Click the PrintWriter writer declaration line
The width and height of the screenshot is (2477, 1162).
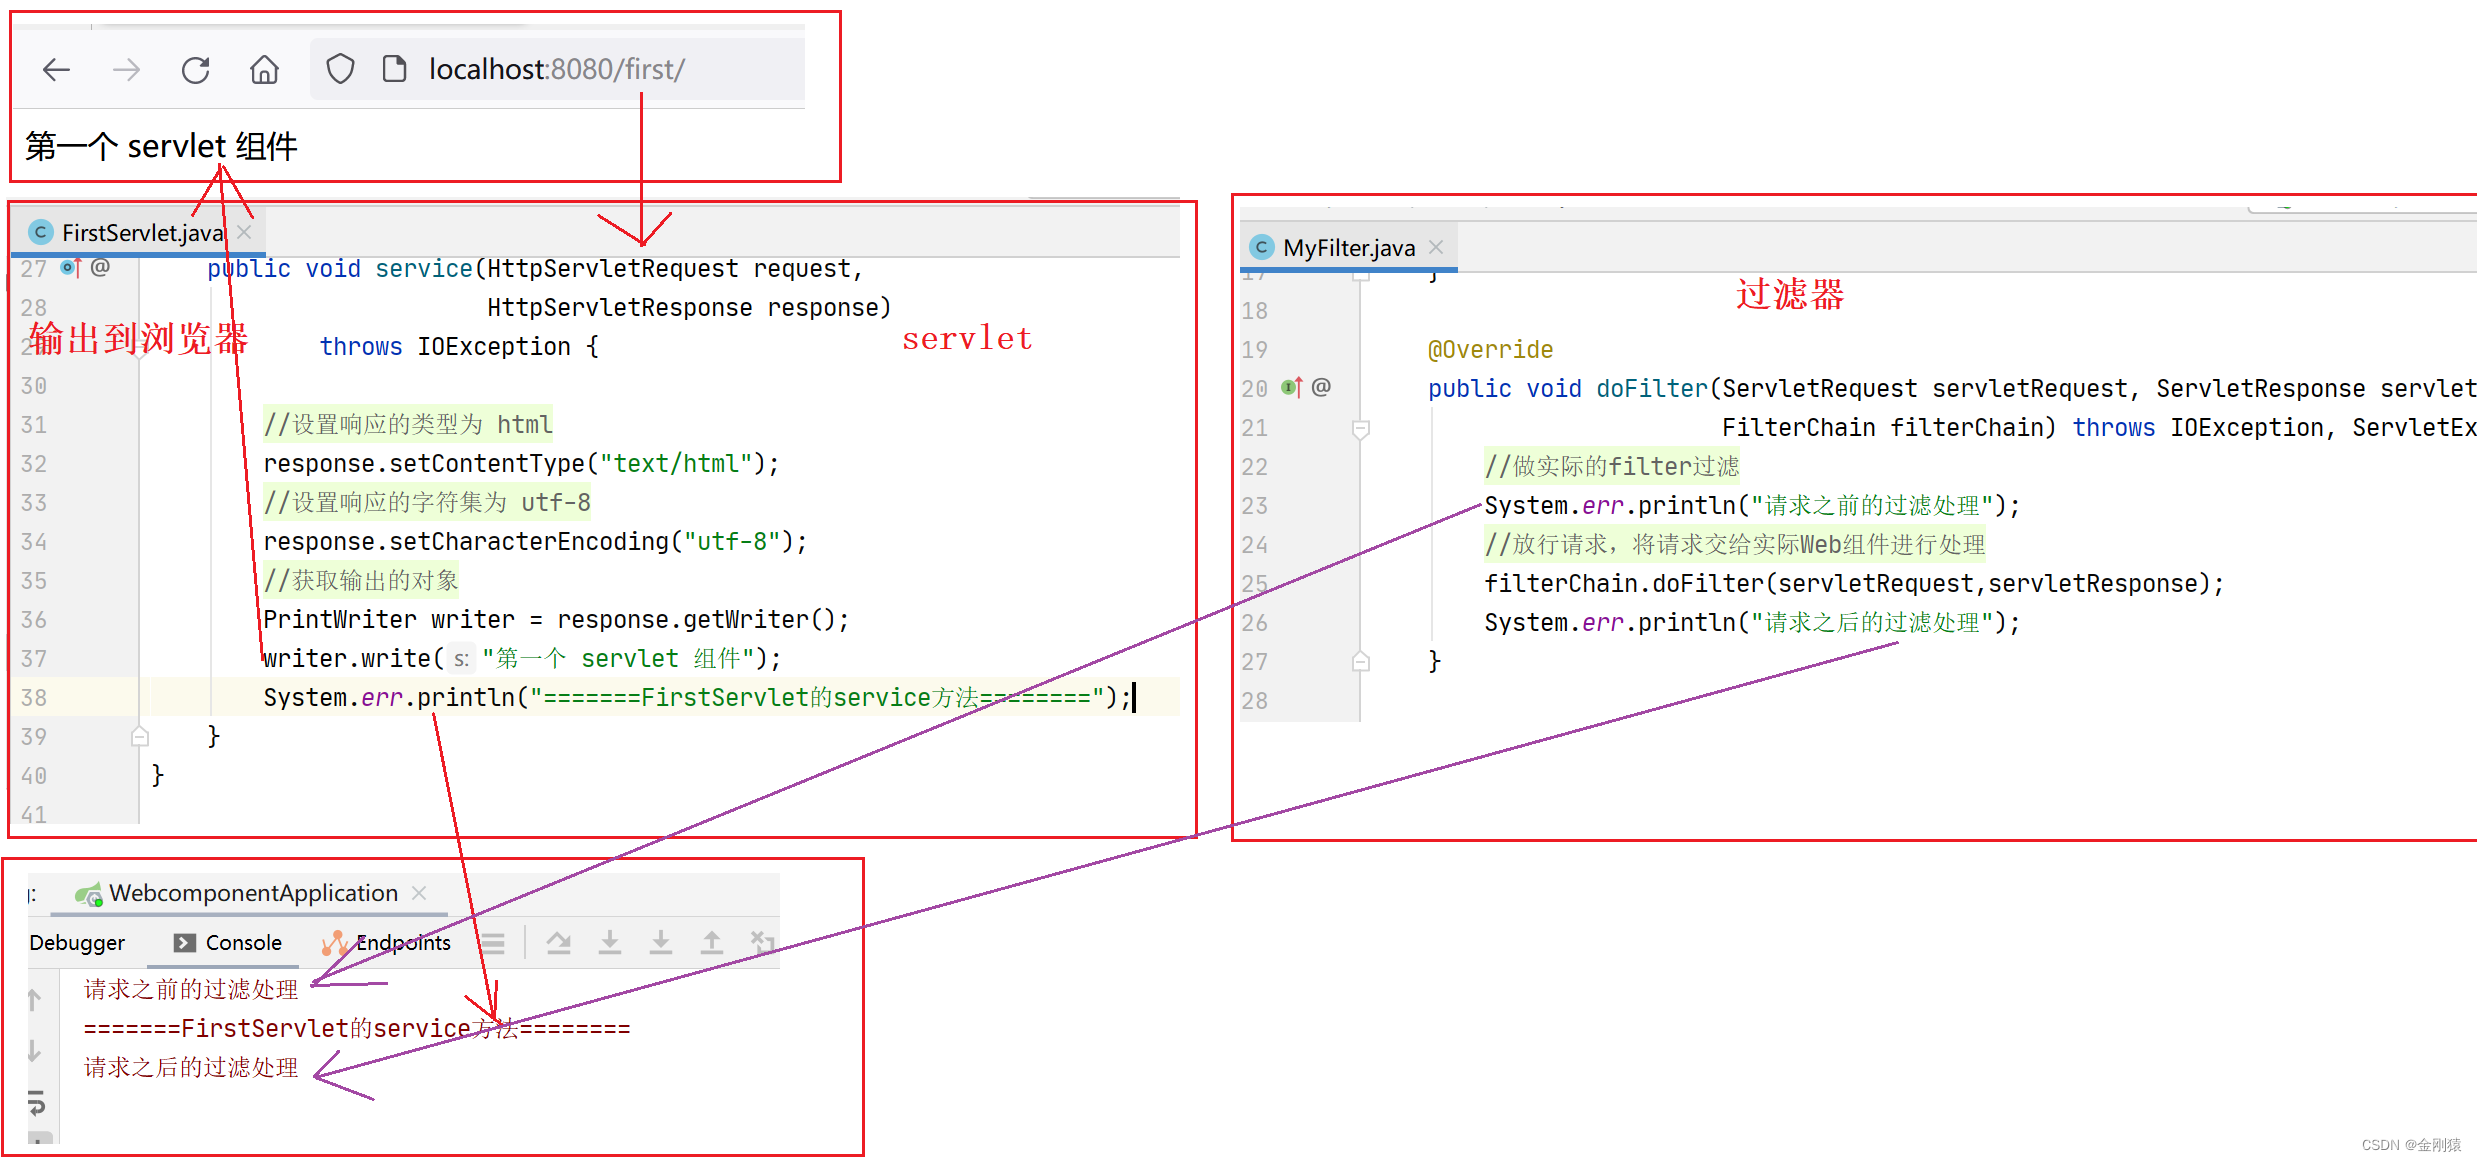556,620
